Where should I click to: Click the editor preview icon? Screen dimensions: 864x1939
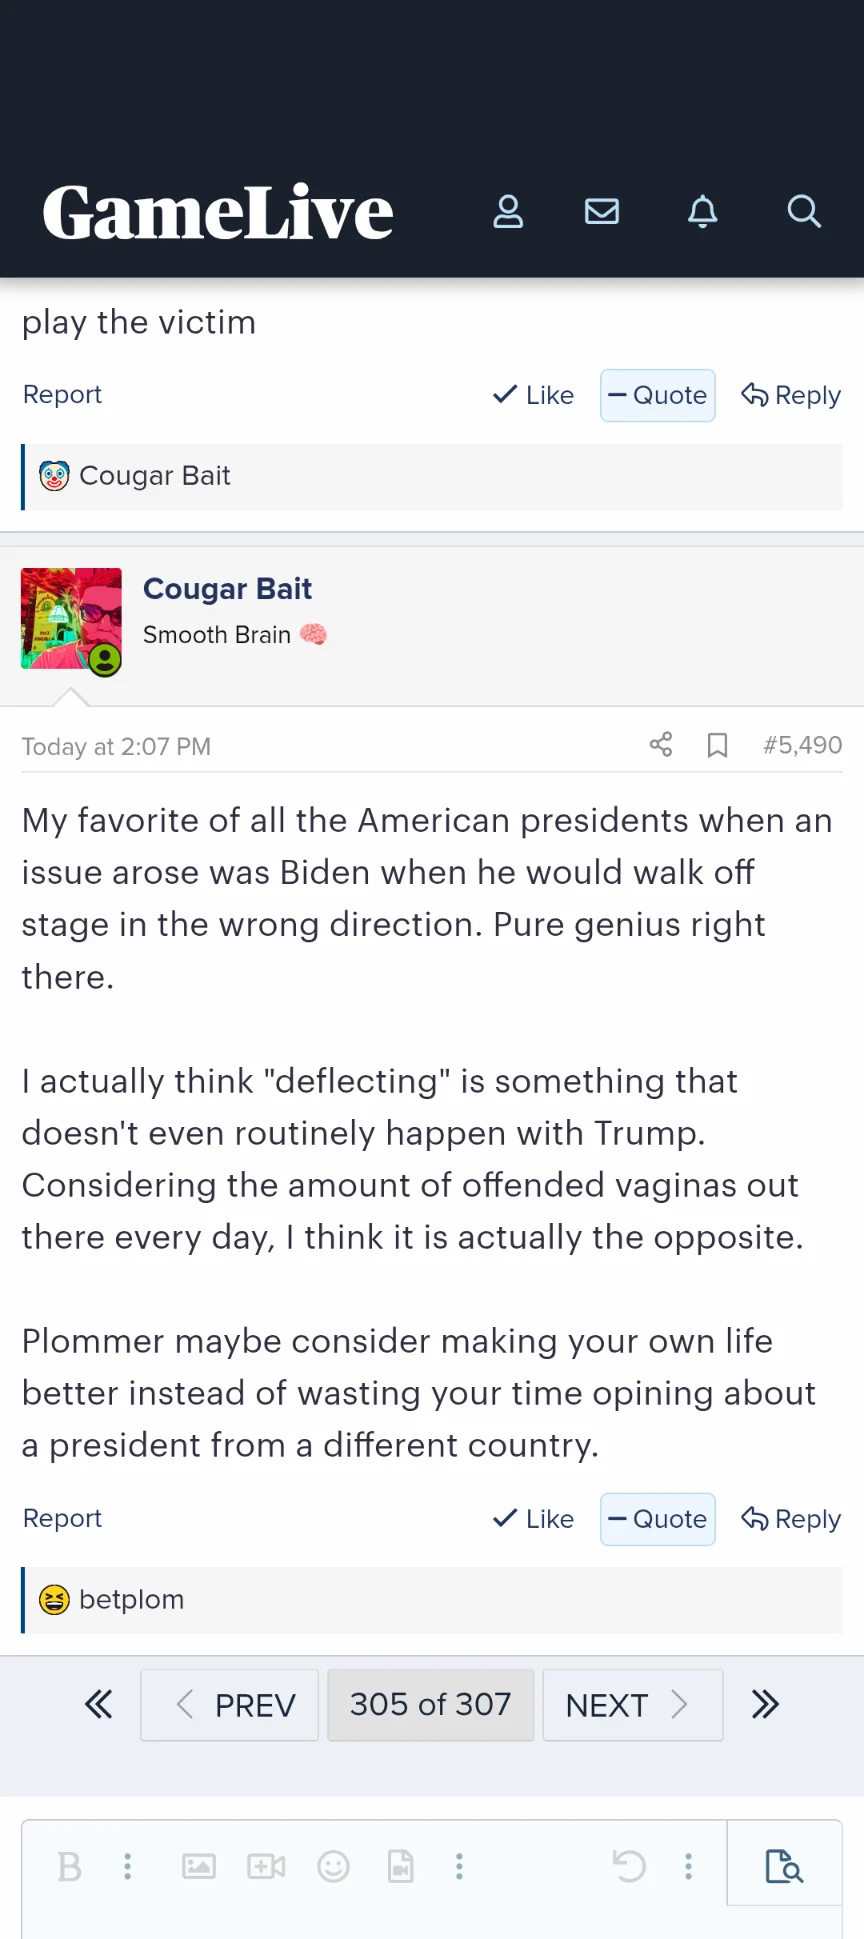point(784,1866)
